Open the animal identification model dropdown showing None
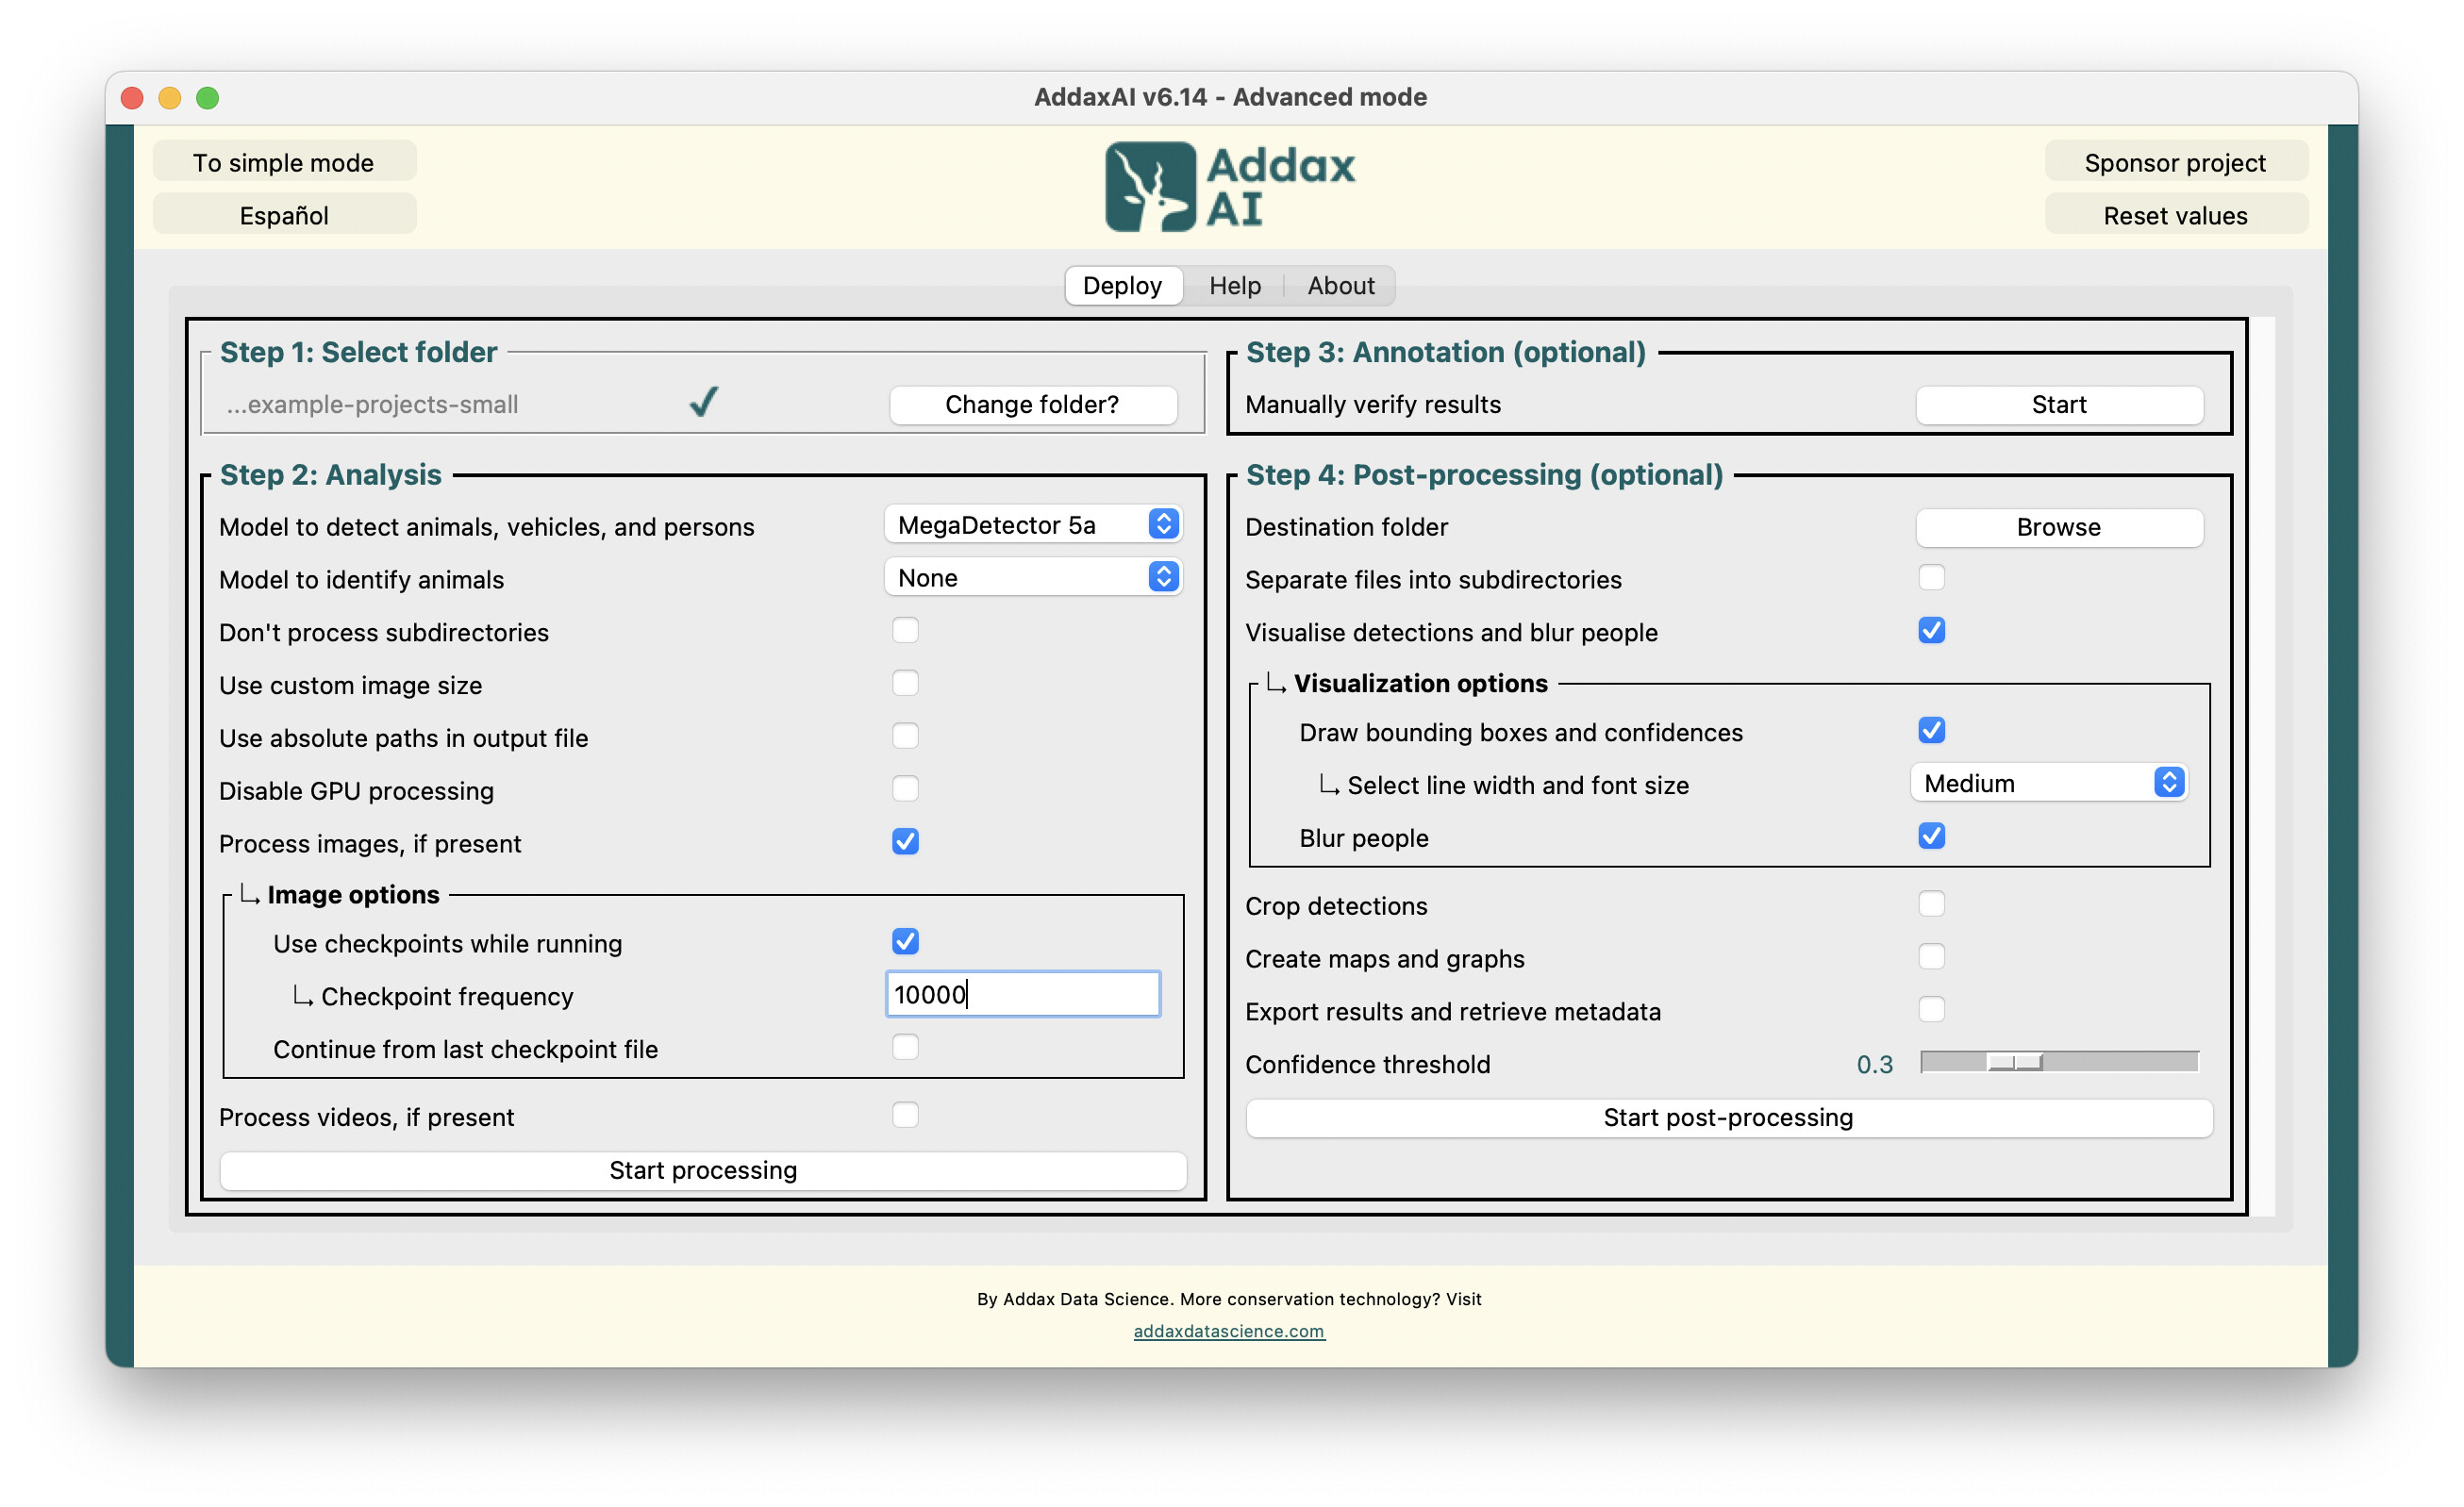Screen dimensions: 2464x1507 pyautogui.click(x=1033, y=578)
